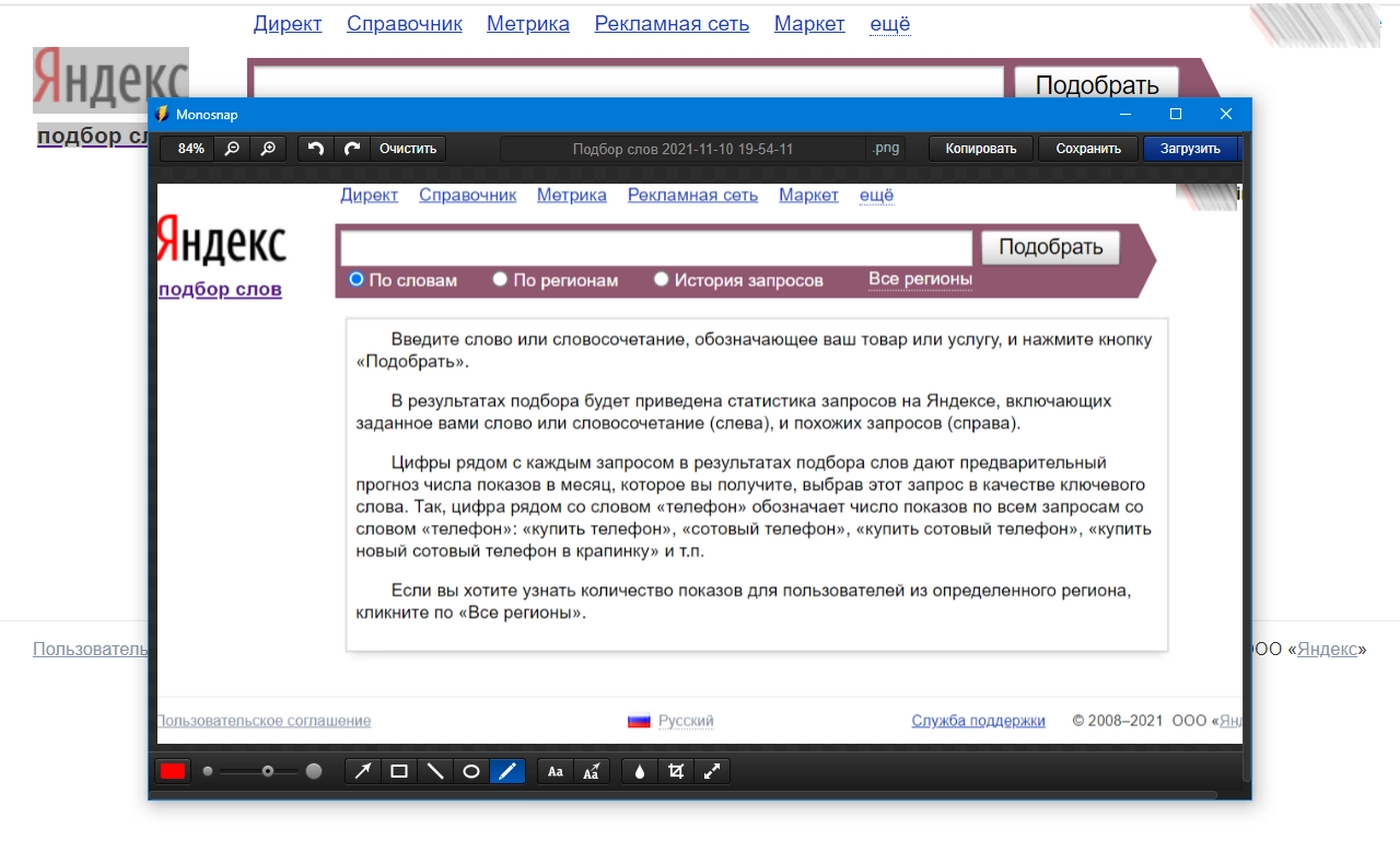
Task: Click grey Яндекс logo in browser page
Action: pos(110,80)
